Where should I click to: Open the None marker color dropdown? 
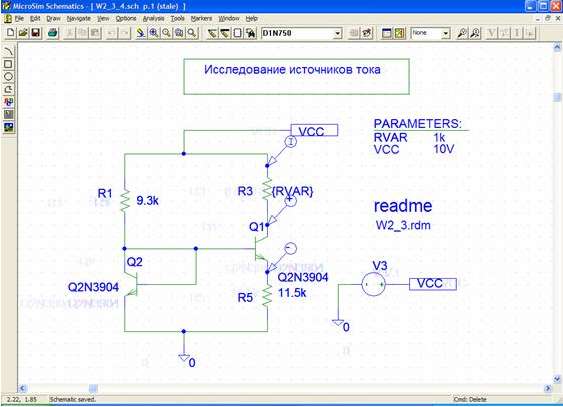point(446,33)
